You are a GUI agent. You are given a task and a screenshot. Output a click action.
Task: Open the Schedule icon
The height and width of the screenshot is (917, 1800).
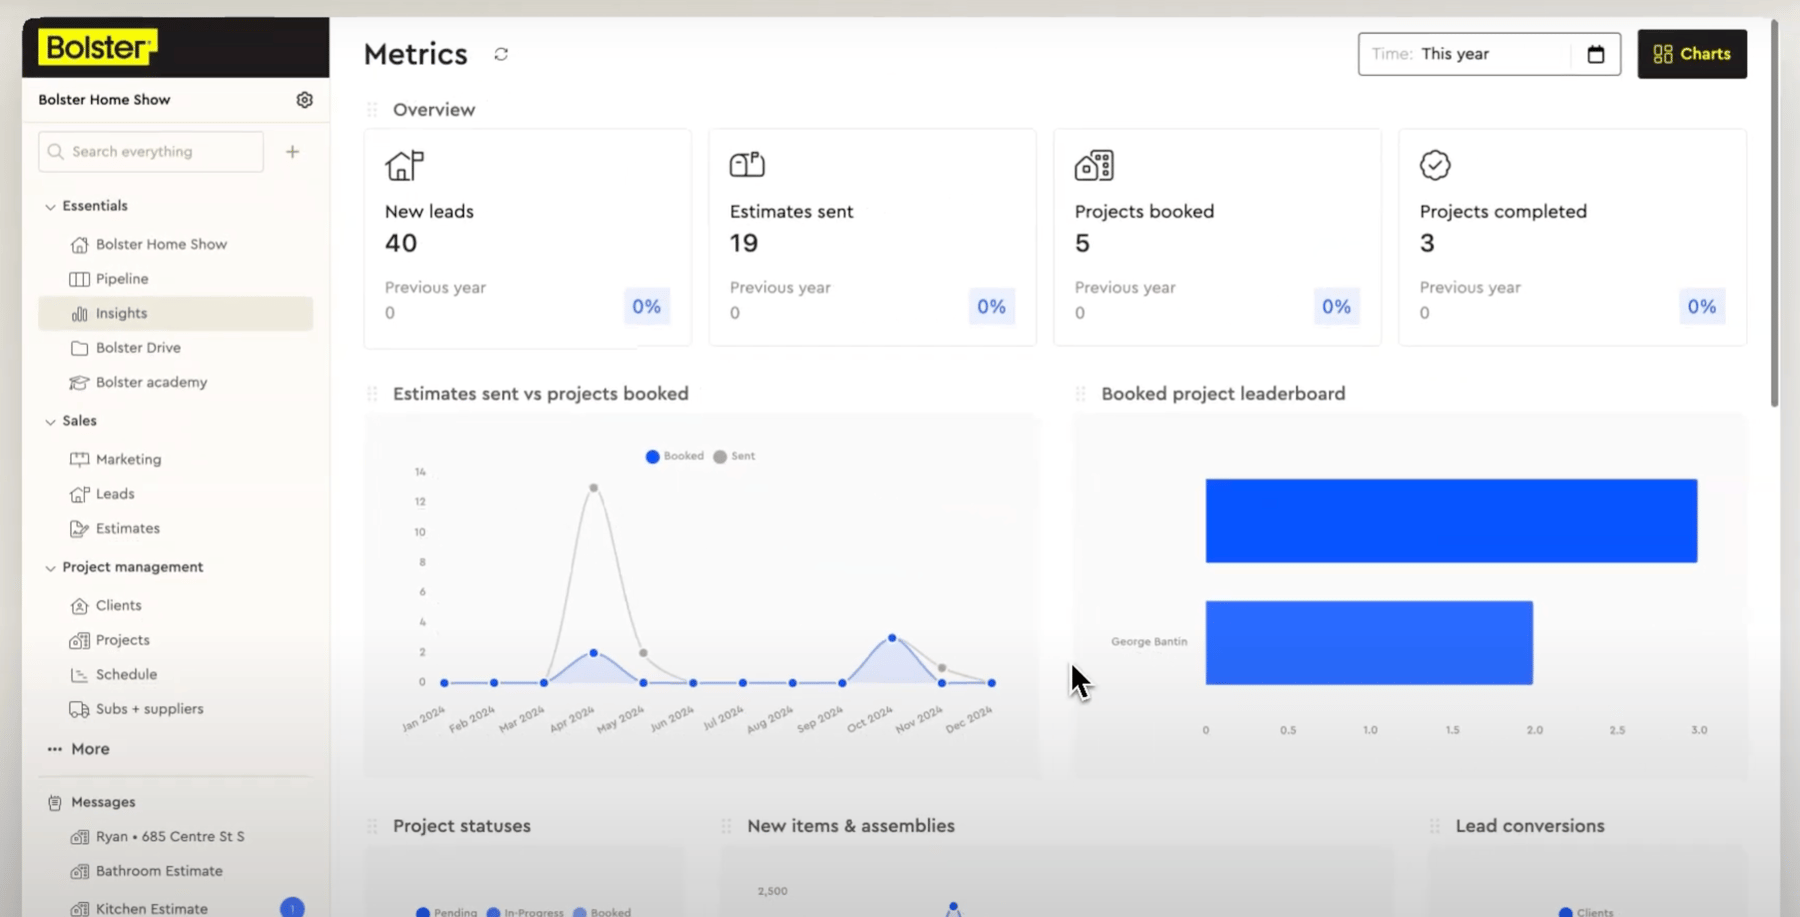tap(80, 674)
